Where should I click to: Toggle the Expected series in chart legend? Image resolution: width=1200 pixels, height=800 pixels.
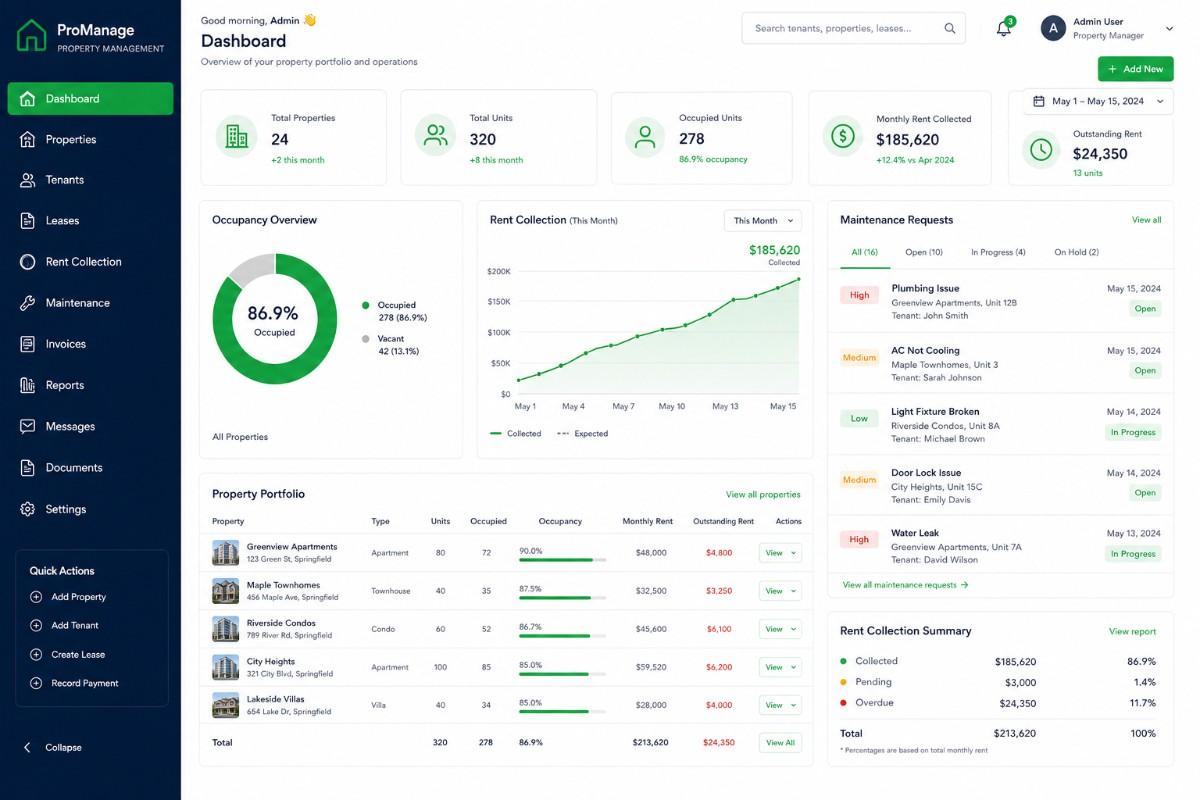[x=582, y=434]
